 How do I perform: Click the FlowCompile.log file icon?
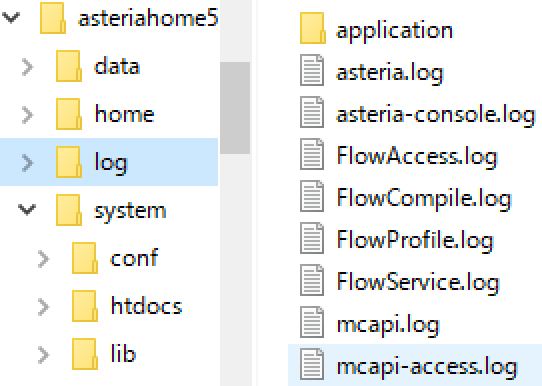[312, 196]
